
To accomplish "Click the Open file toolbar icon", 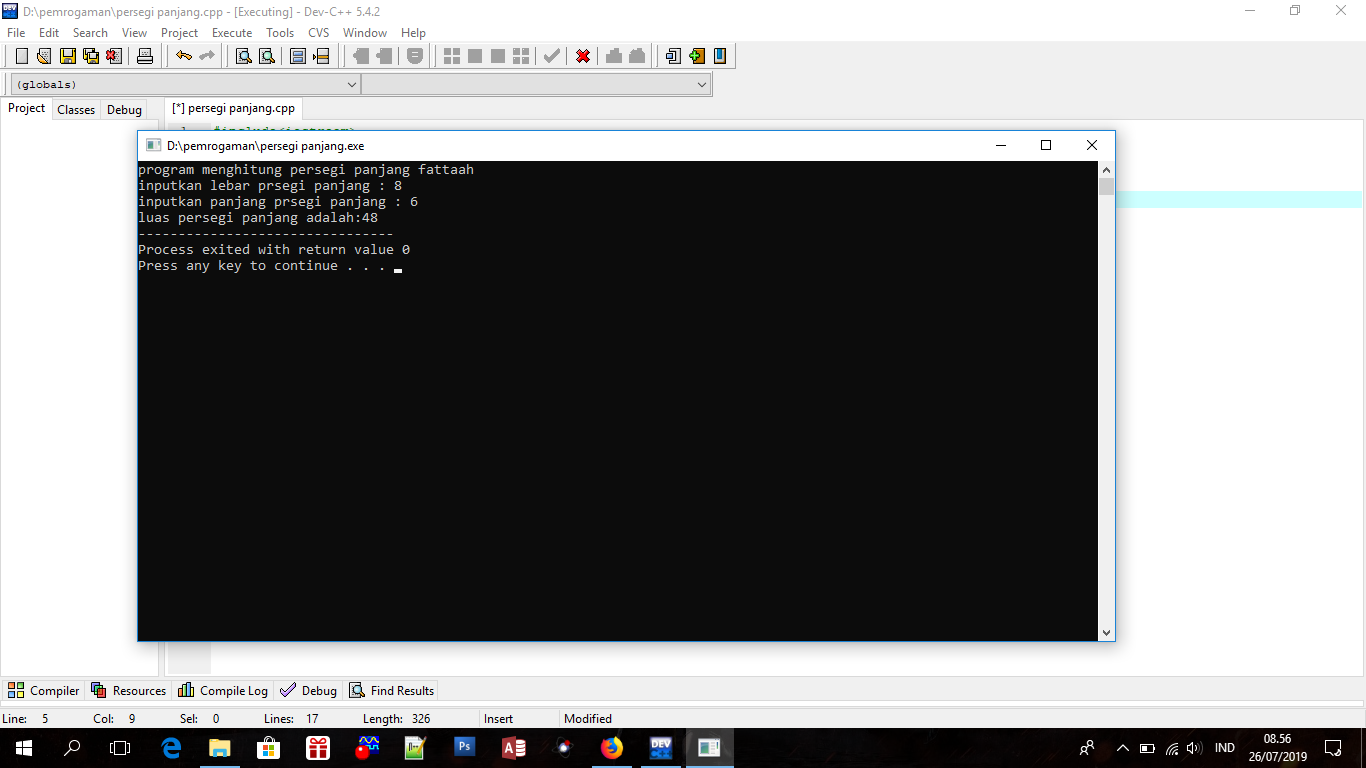I will coord(45,56).
